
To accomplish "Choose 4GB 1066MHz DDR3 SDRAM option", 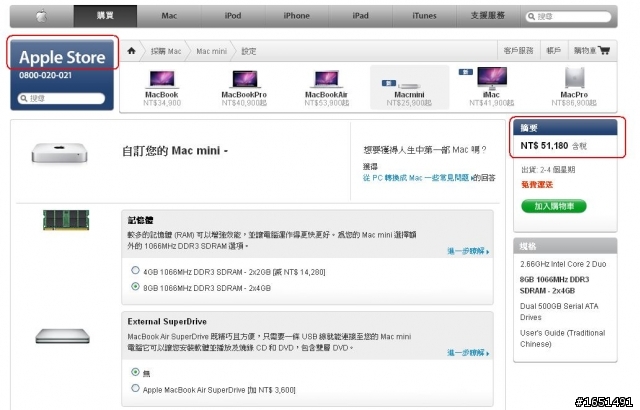I will click(x=135, y=270).
